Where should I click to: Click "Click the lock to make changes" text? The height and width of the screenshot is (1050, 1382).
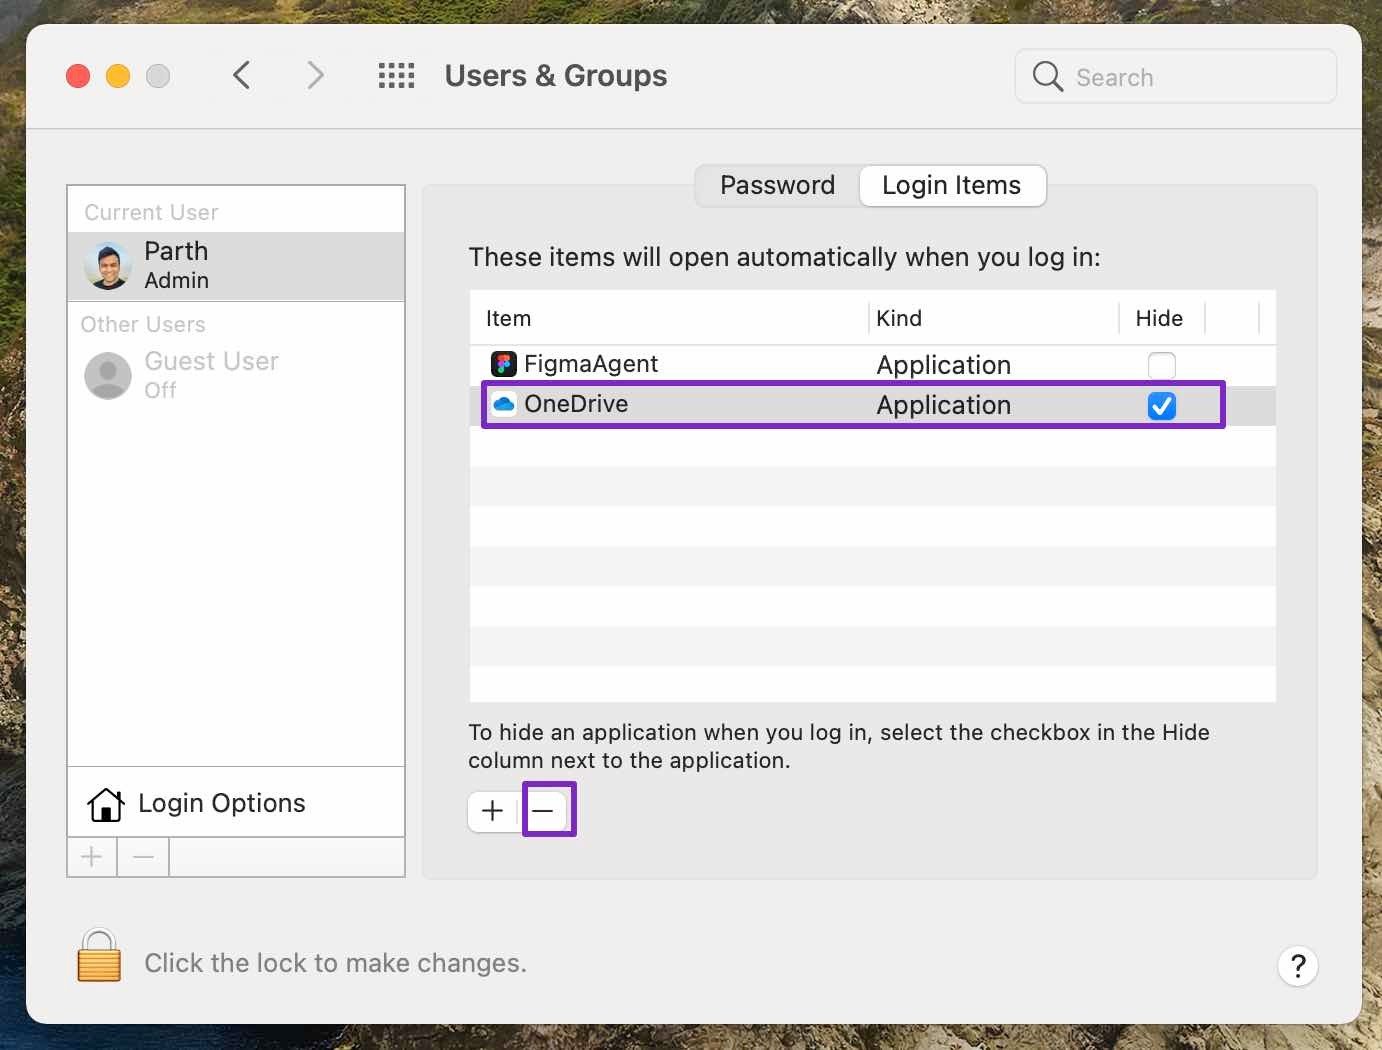[x=335, y=963]
